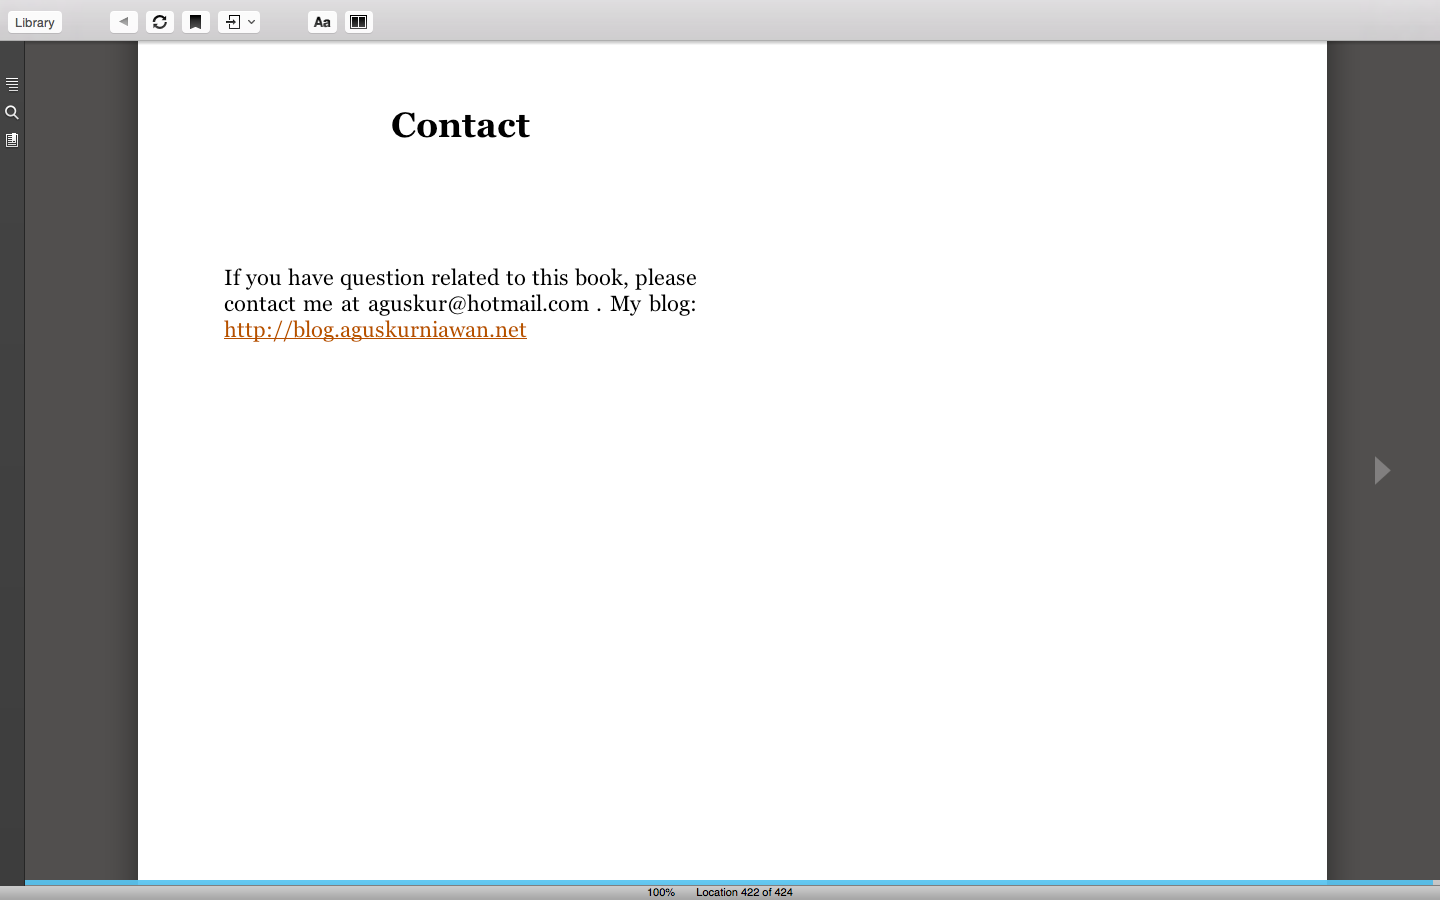1440x900 pixels.
Task: Go to next page arrow
Action: point(1382,470)
